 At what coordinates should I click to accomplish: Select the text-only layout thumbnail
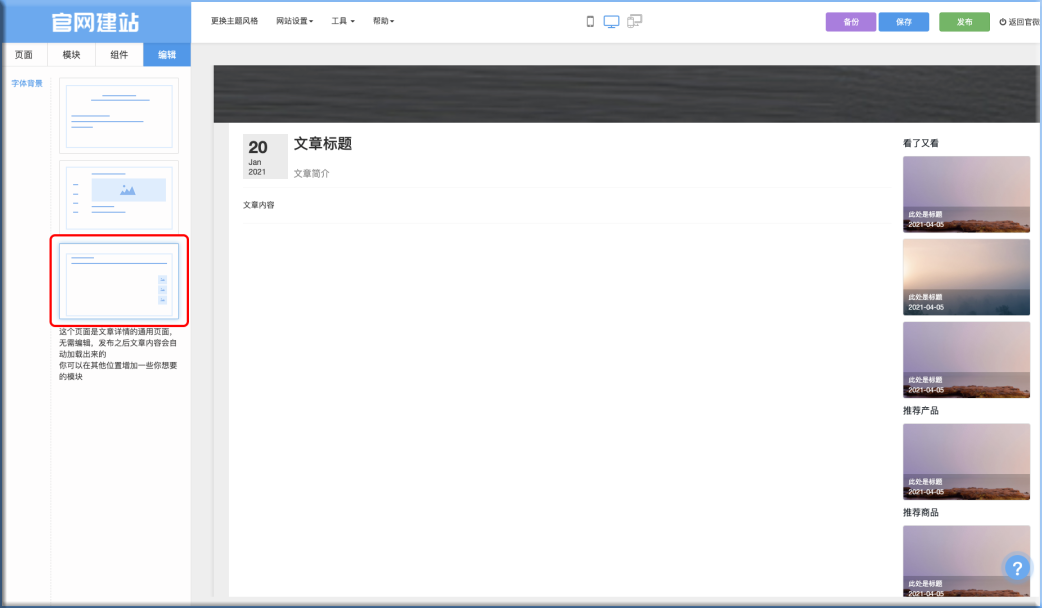coord(119,116)
